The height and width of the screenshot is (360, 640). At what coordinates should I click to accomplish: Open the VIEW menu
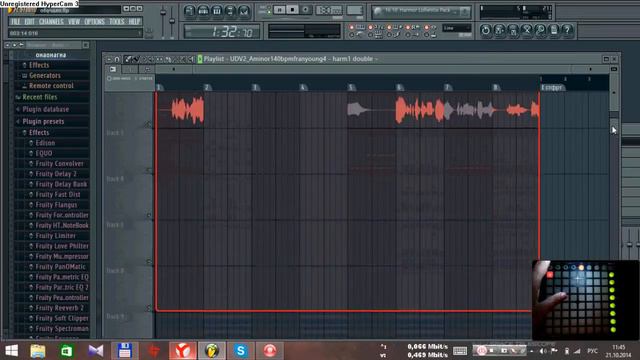tap(74, 21)
